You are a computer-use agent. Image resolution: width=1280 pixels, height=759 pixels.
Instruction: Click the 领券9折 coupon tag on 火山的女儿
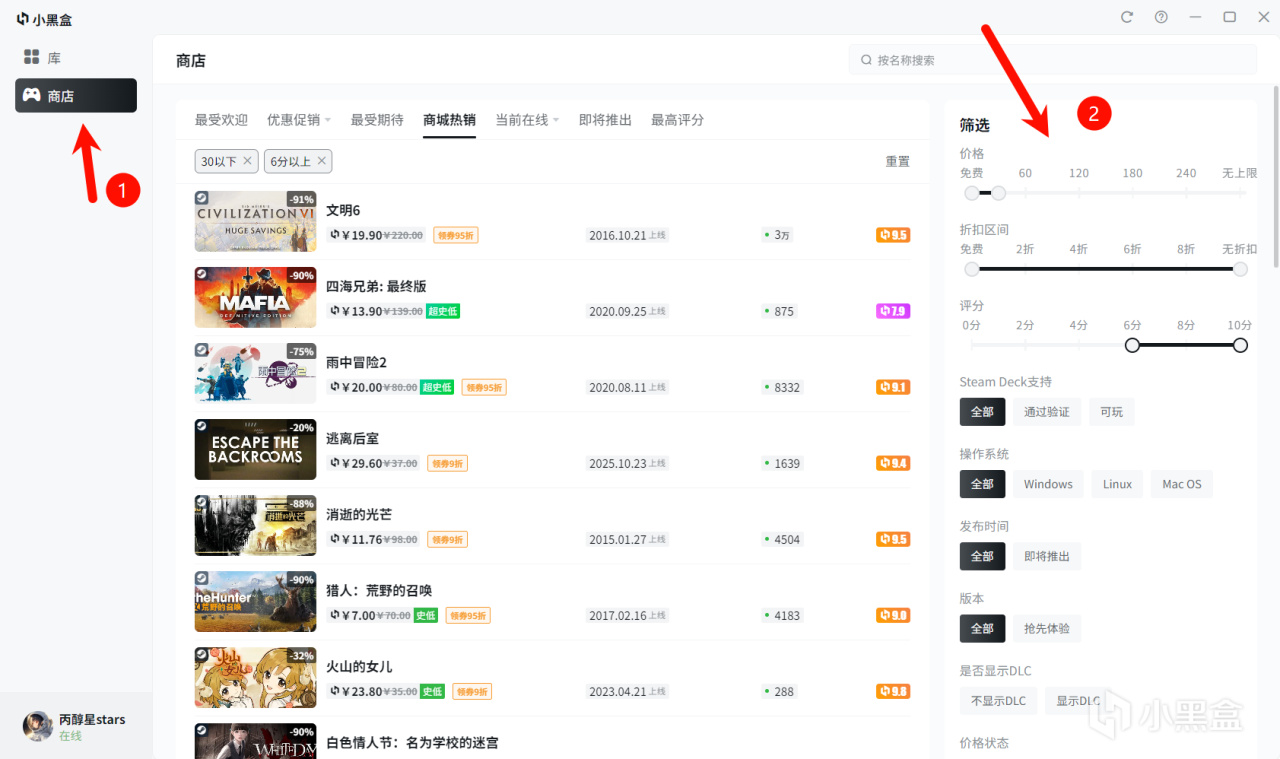[x=471, y=691]
